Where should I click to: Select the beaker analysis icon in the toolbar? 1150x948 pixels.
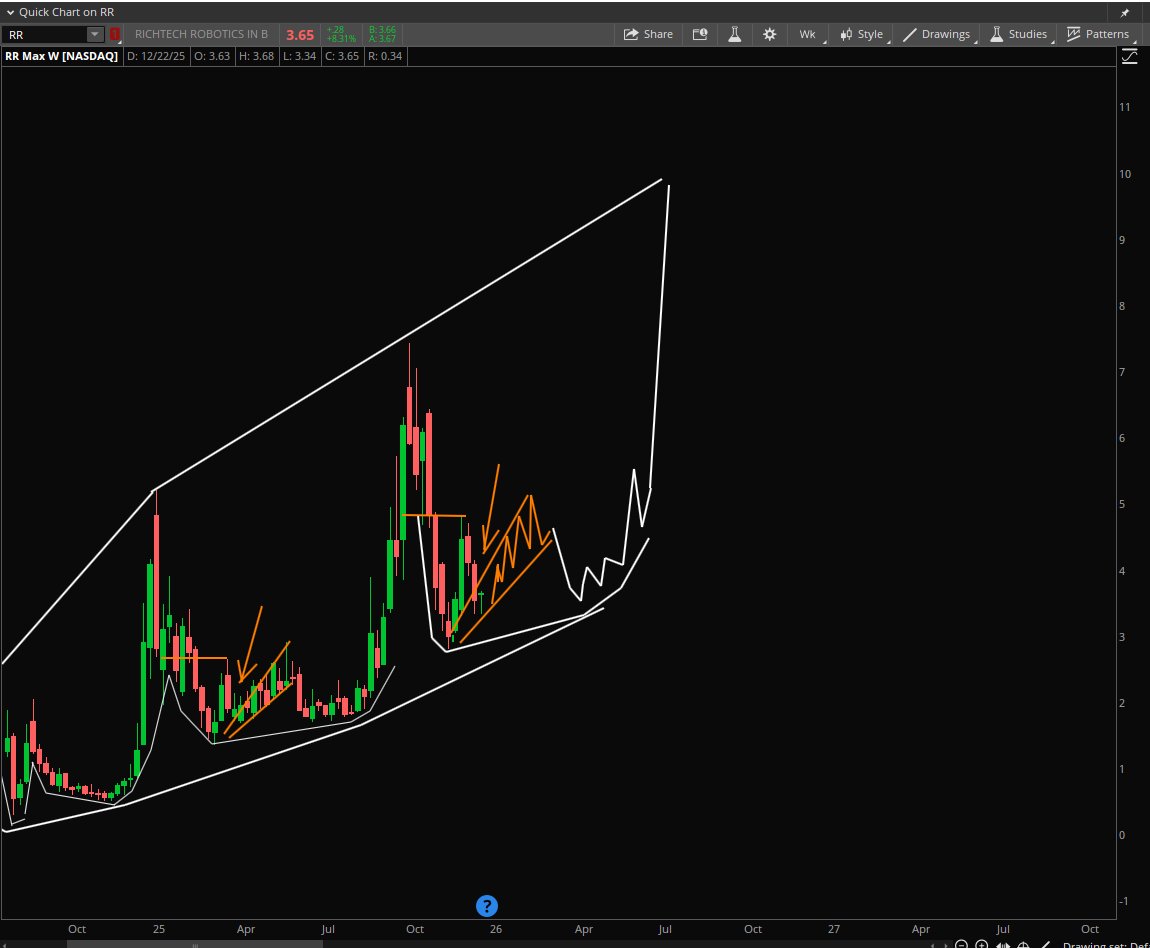[x=735, y=33]
